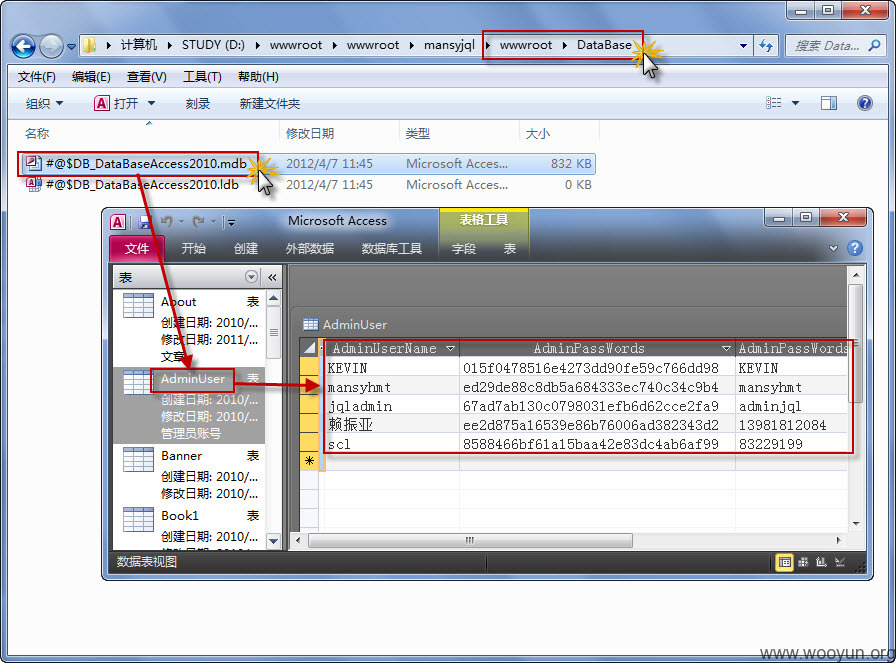Open the 查看(V) menu
The width and height of the screenshot is (896, 663).
click(146, 77)
